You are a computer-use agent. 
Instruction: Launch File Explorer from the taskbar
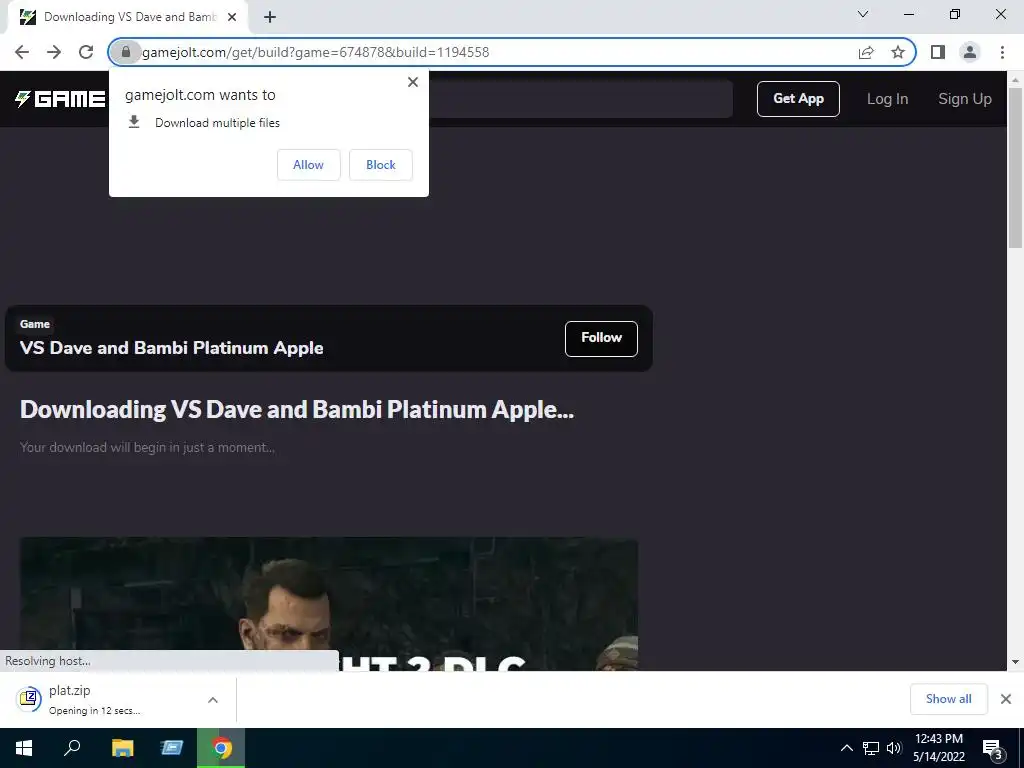[122, 748]
